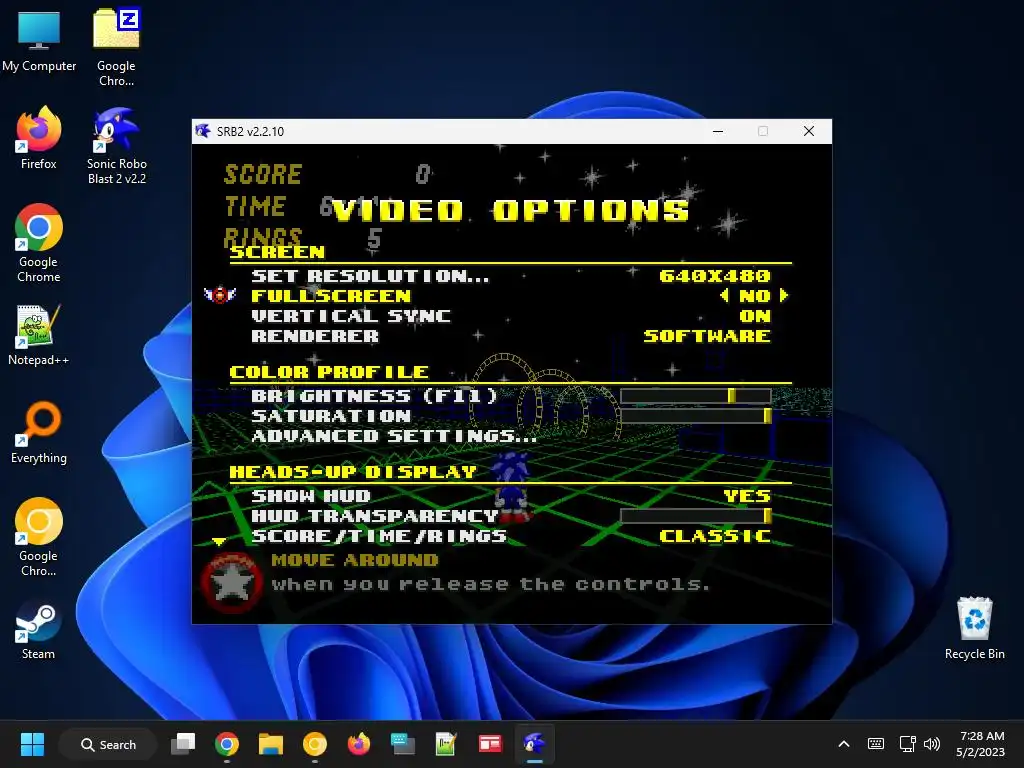Open the volume tray icon
Screen dimensions: 1024x768
click(x=932, y=744)
